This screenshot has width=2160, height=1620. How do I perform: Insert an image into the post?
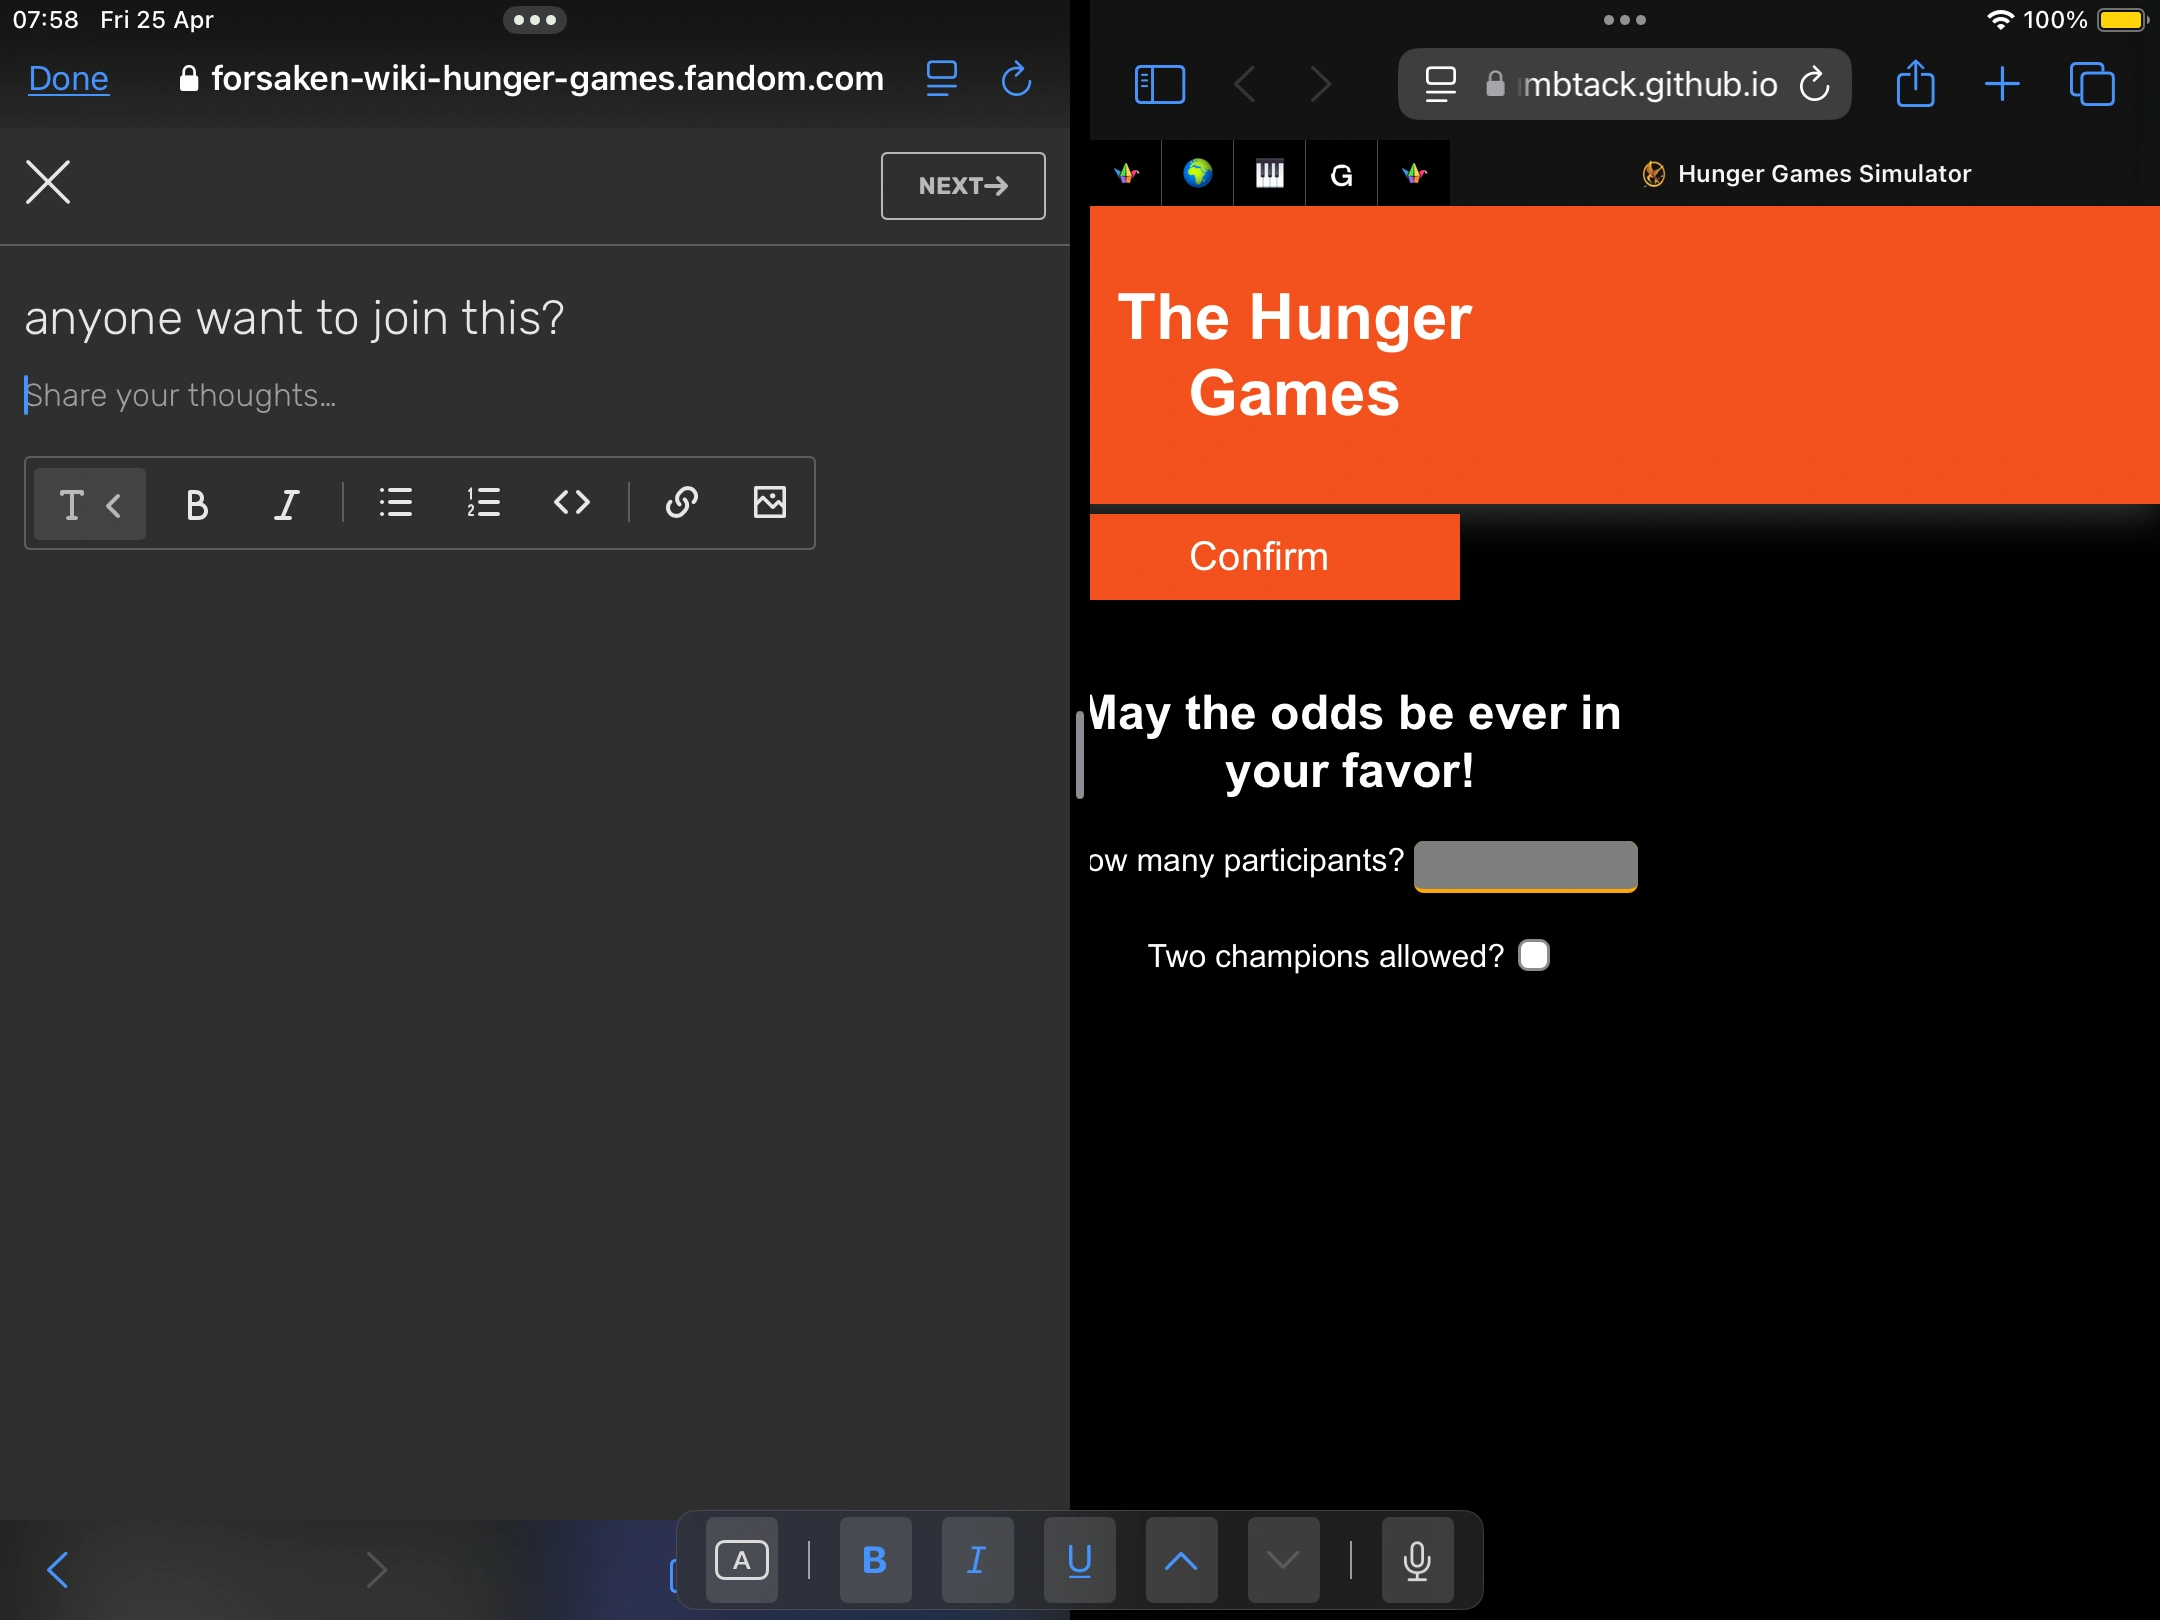pos(769,503)
